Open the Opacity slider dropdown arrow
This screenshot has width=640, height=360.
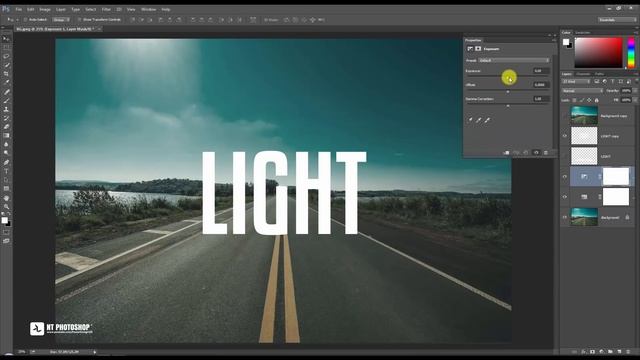click(x=635, y=91)
